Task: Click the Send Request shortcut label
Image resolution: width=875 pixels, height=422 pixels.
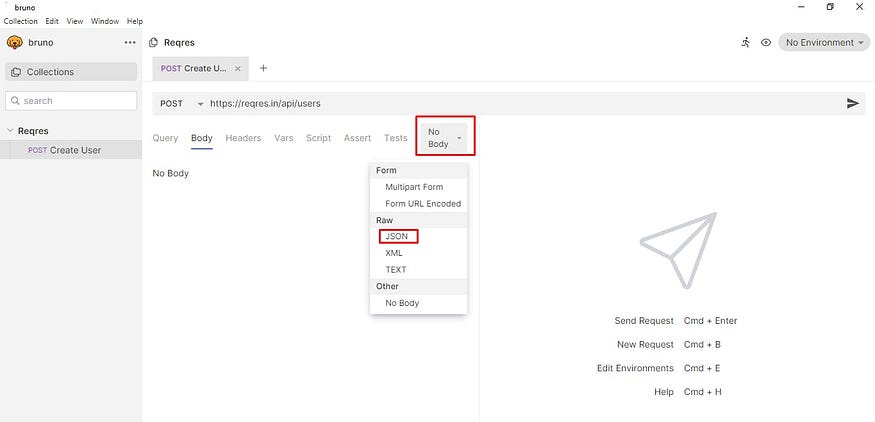Action: pos(644,321)
